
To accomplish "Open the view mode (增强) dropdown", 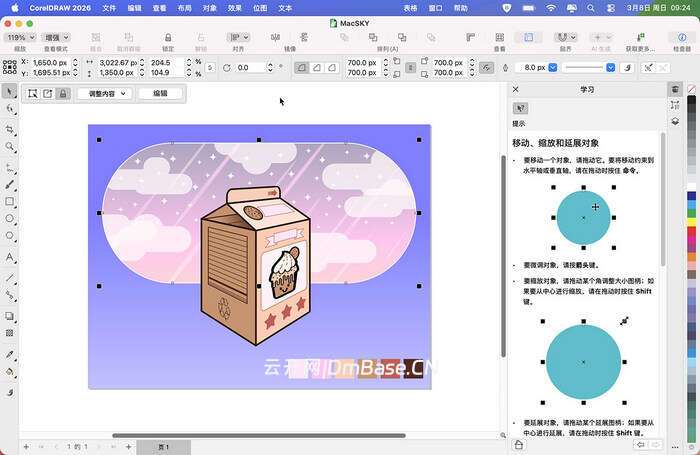I will [56, 38].
